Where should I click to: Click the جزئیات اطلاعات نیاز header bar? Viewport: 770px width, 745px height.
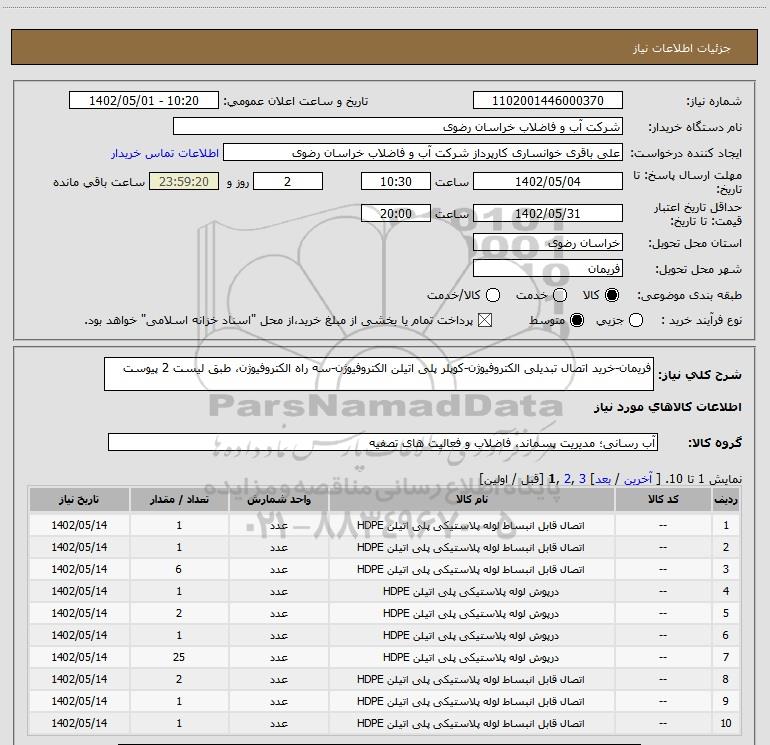(x=384, y=47)
